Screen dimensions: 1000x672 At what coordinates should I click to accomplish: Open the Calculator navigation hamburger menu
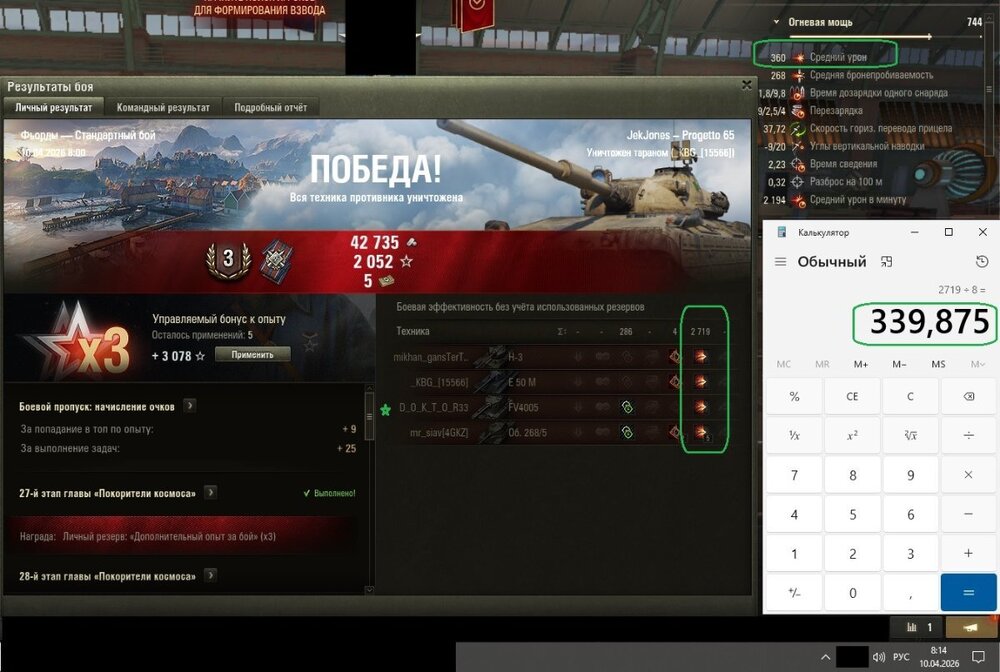[780, 262]
